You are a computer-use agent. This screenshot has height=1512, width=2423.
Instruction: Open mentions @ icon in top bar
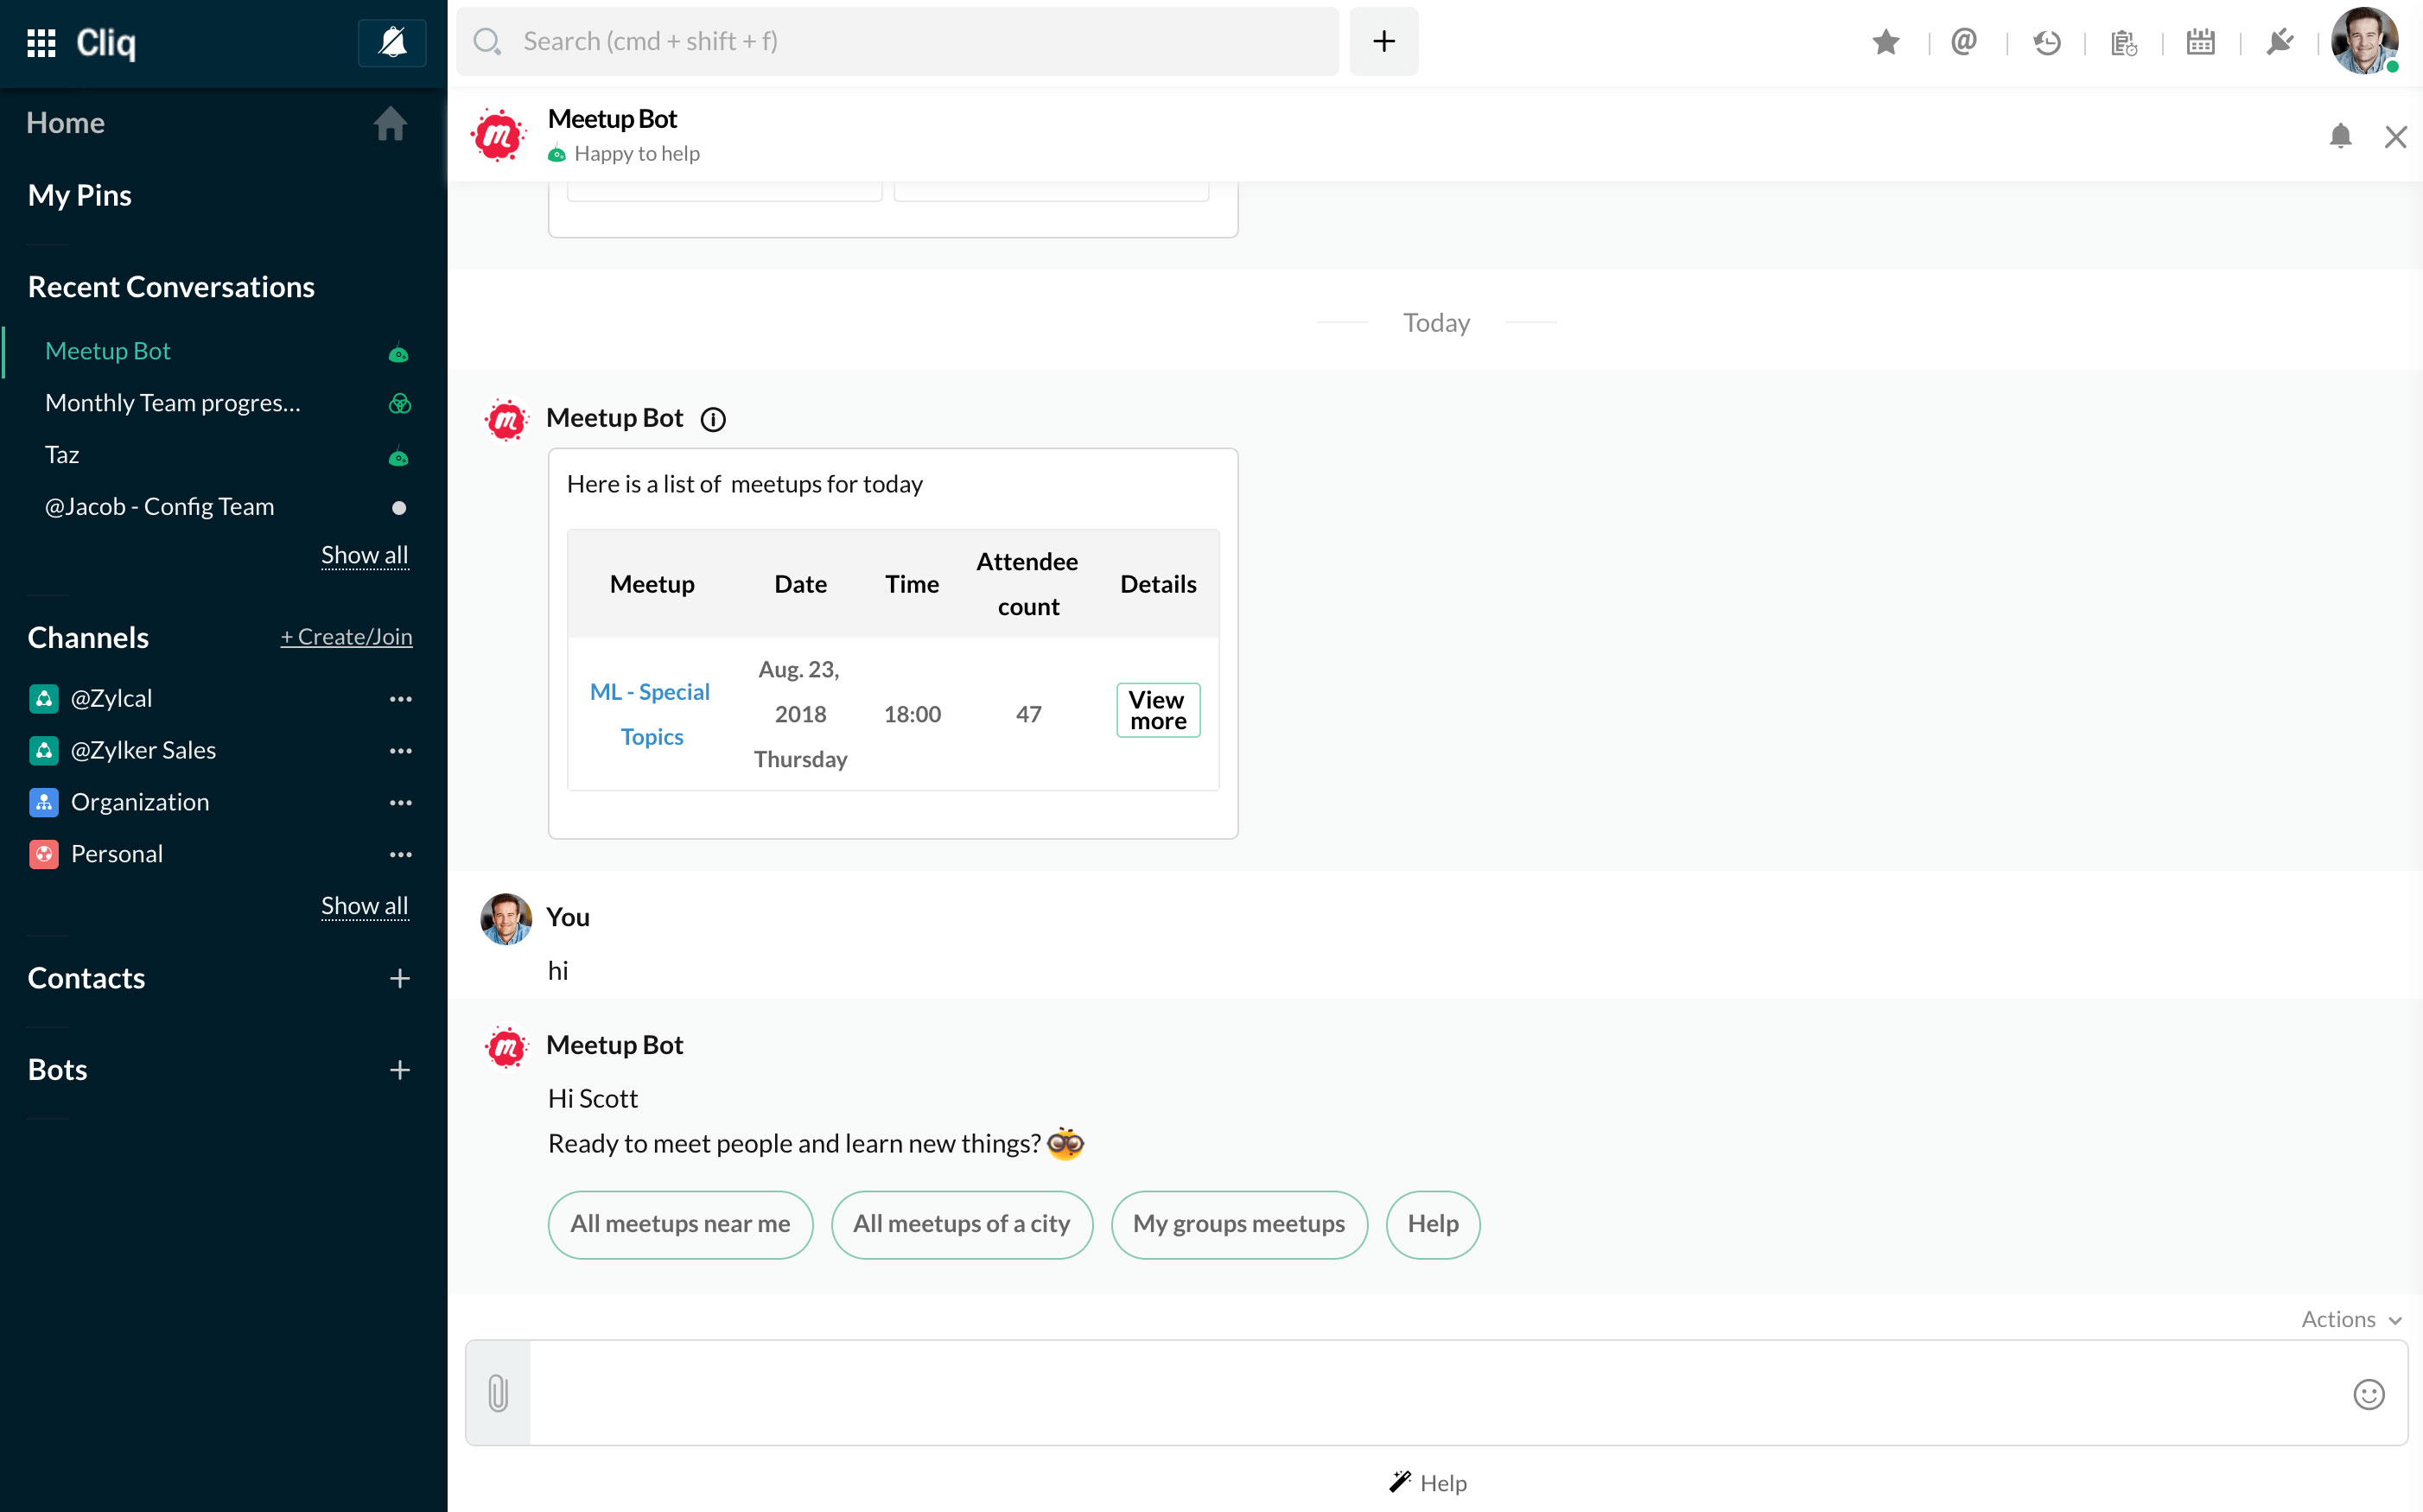pos(1963,42)
